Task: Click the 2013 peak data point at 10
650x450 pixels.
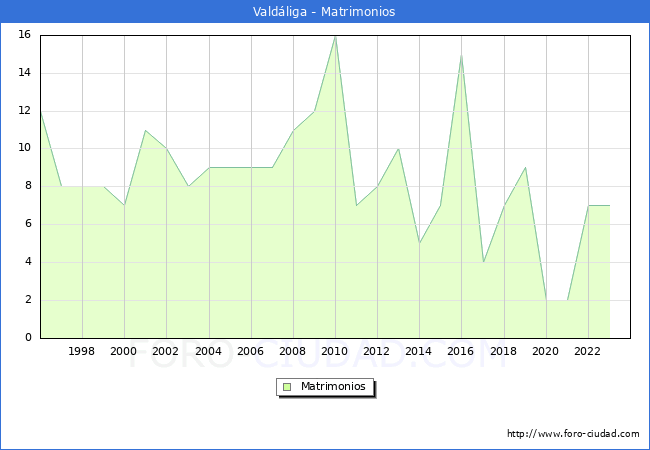Action: [x=398, y=149]
